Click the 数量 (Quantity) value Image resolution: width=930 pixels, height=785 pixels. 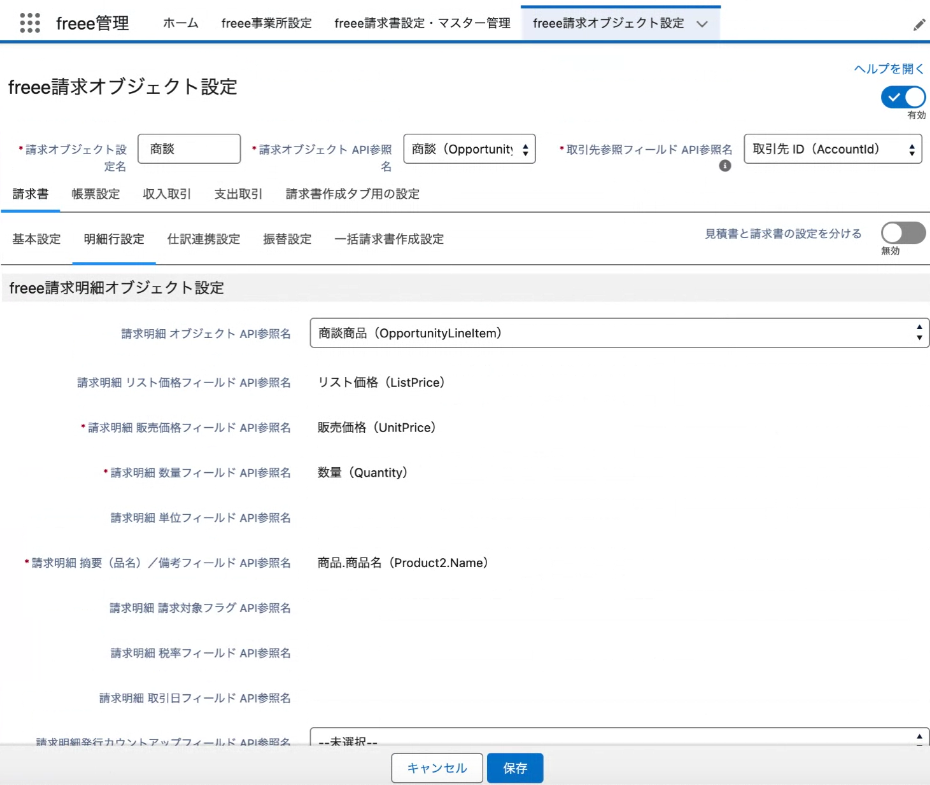362,473
